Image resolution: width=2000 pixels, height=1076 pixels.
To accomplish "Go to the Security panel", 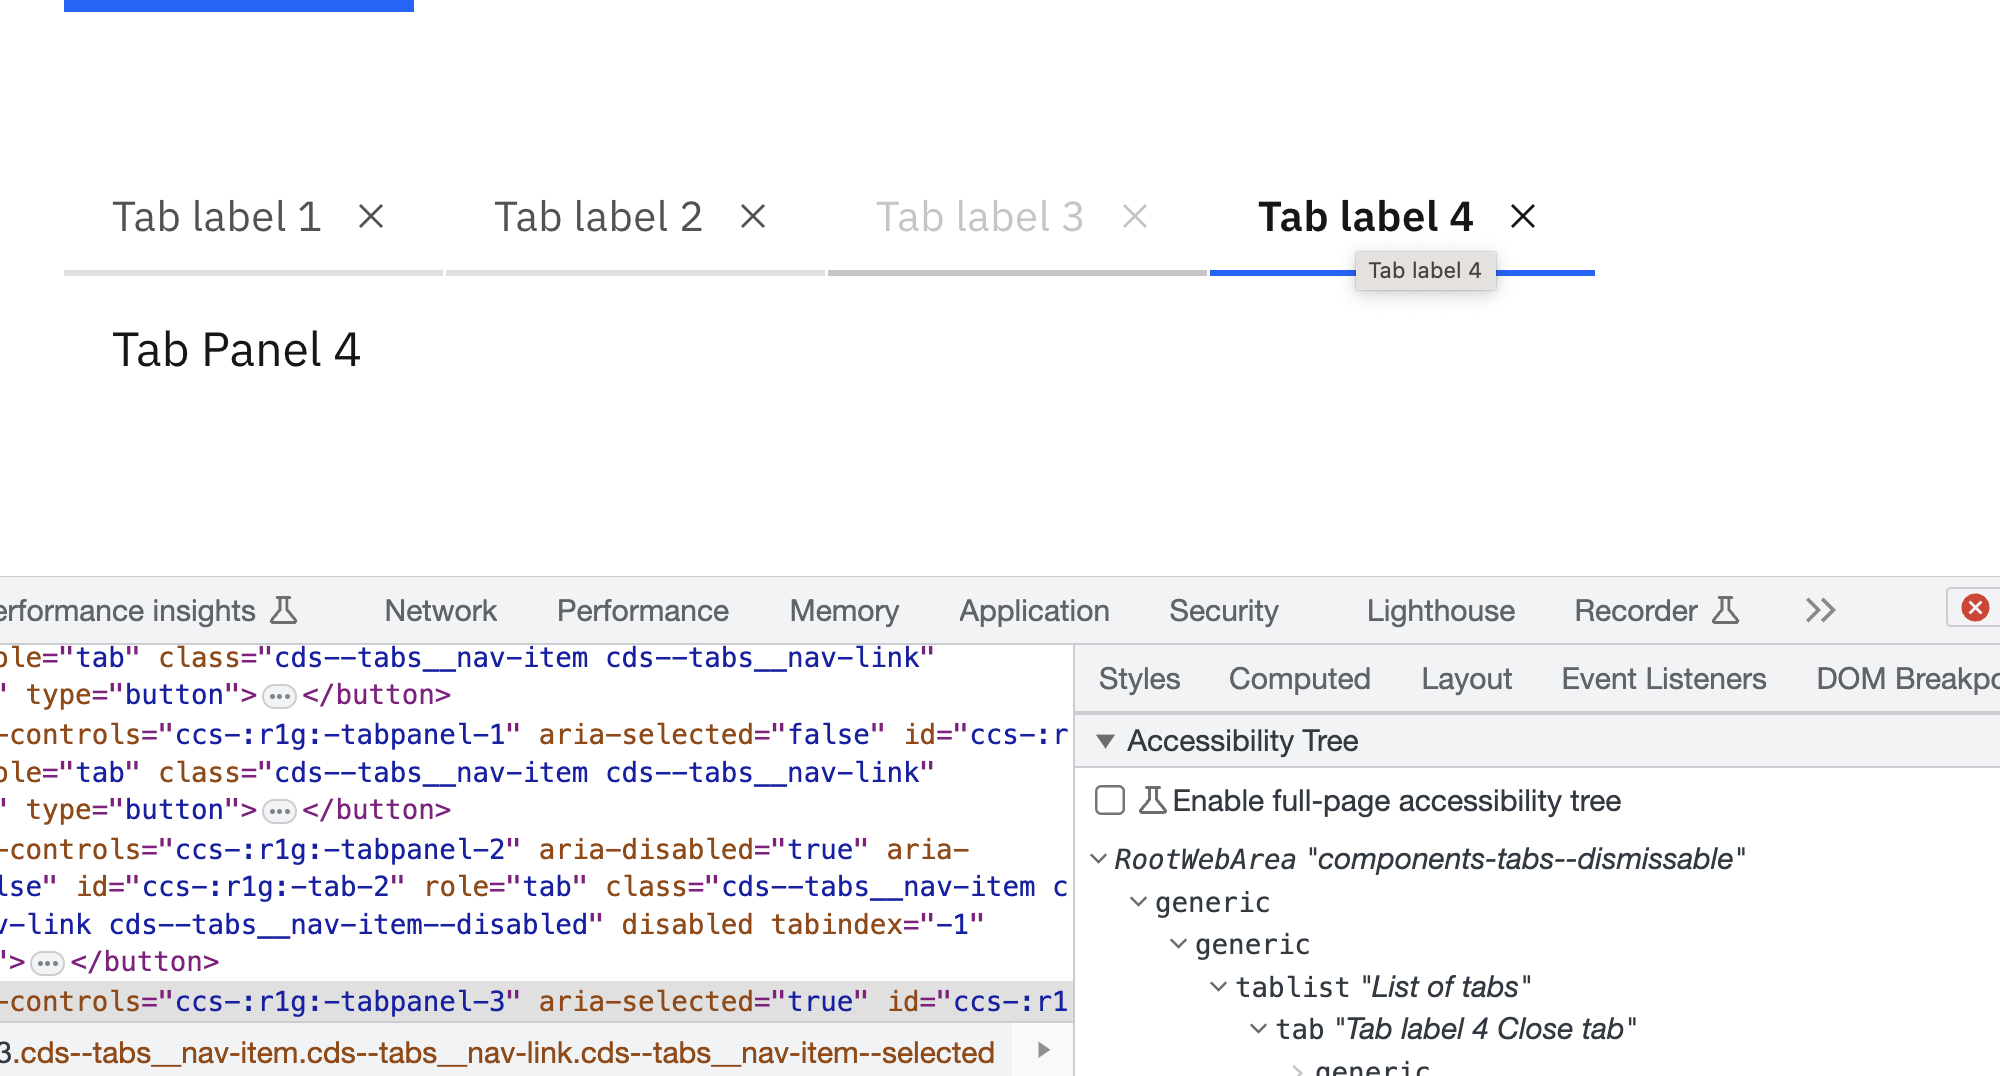I will pos(1224,611).
